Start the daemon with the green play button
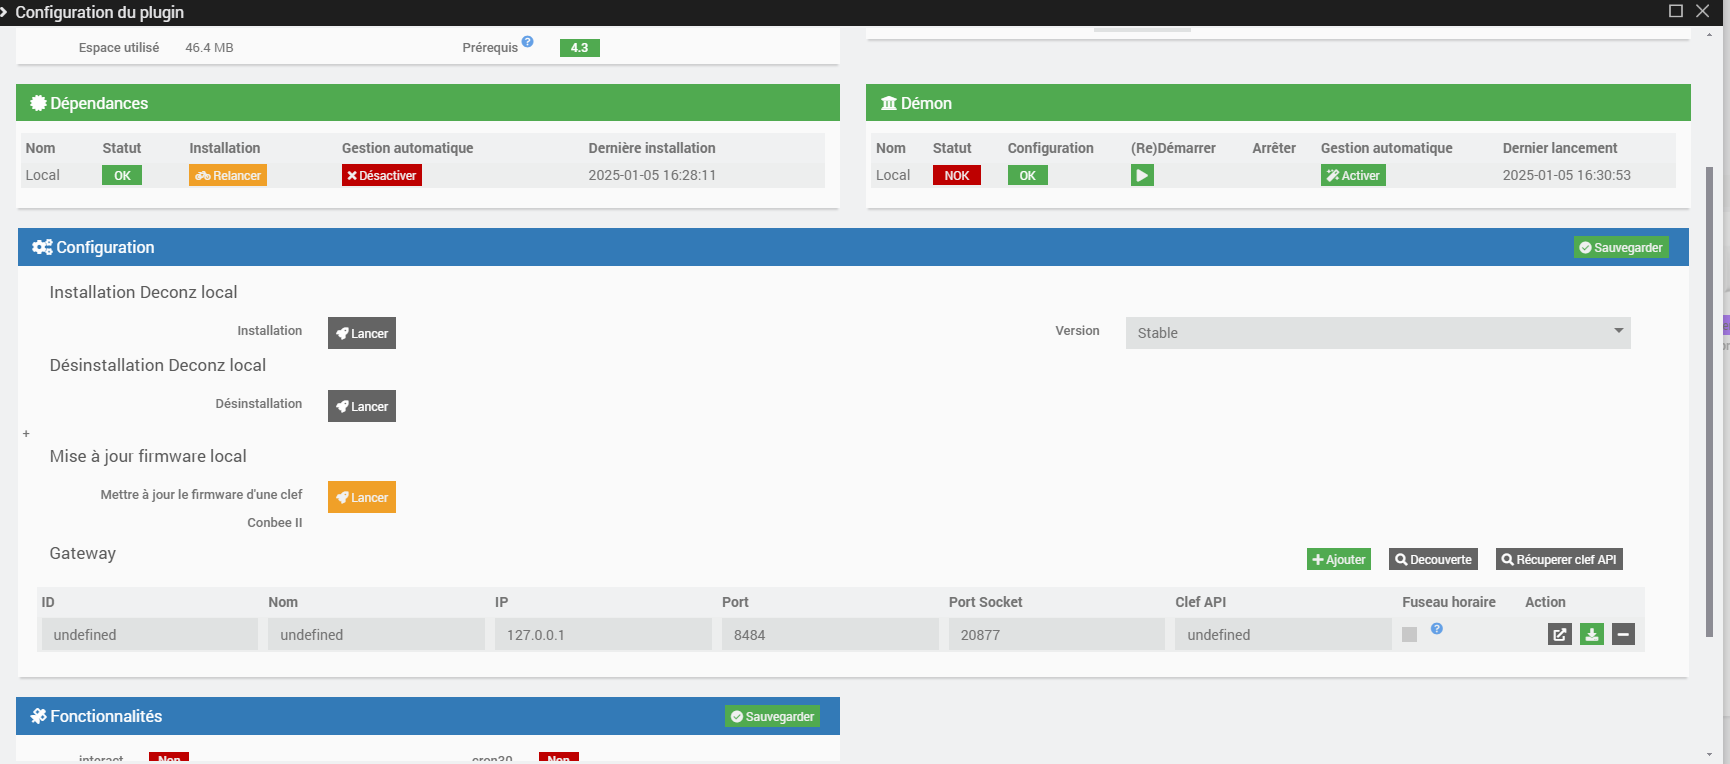Screen dimensions: 1730x764 tap(1142, 175)
